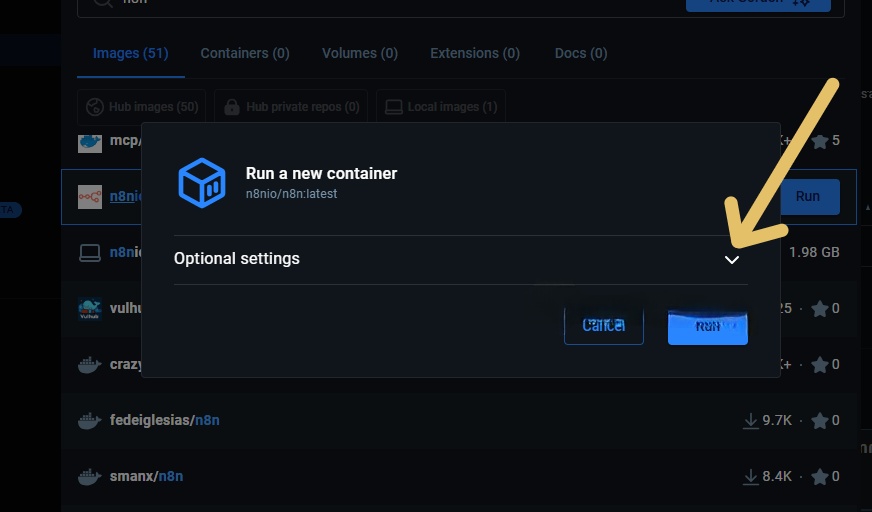Viewport: 872px width, 512px height.
Task: Open the fedeiglesias/n8n result
Action: click(165, 420)
